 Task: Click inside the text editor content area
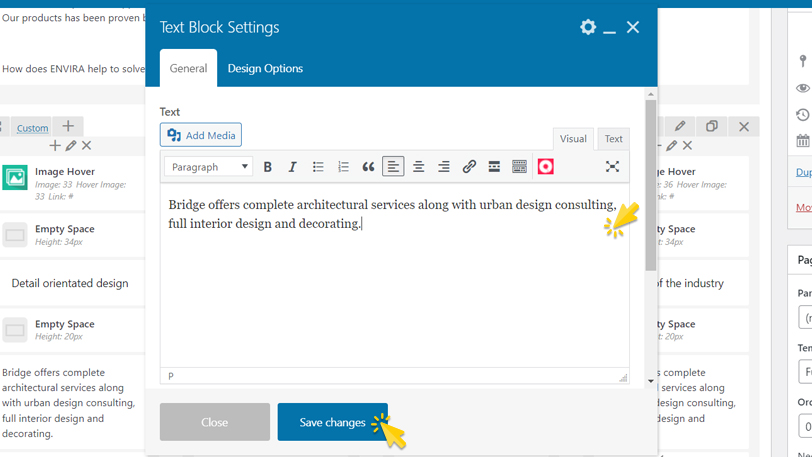394,290
